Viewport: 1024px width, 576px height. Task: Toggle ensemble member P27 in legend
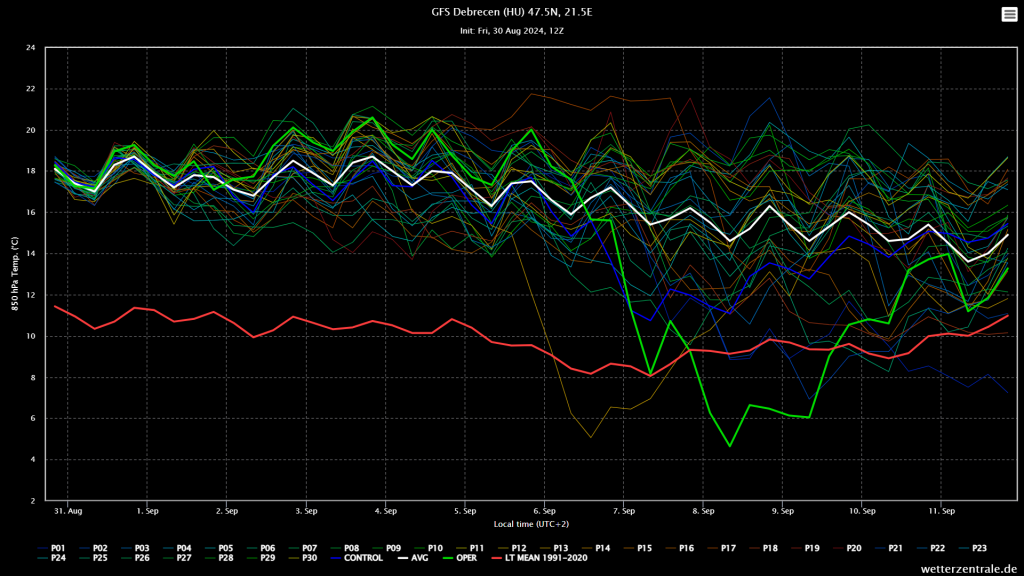pyautogui.click(x=184, y=558)
